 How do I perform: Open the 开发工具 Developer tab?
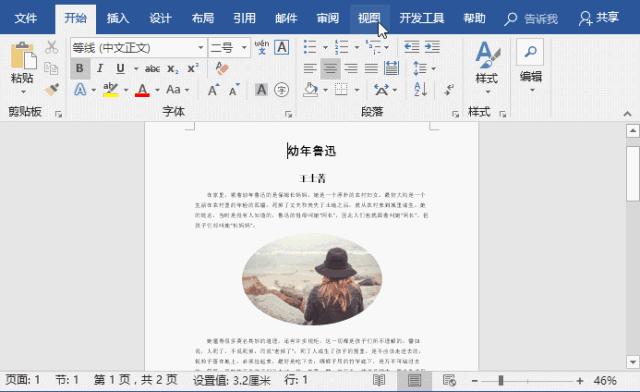click(422, 18)
